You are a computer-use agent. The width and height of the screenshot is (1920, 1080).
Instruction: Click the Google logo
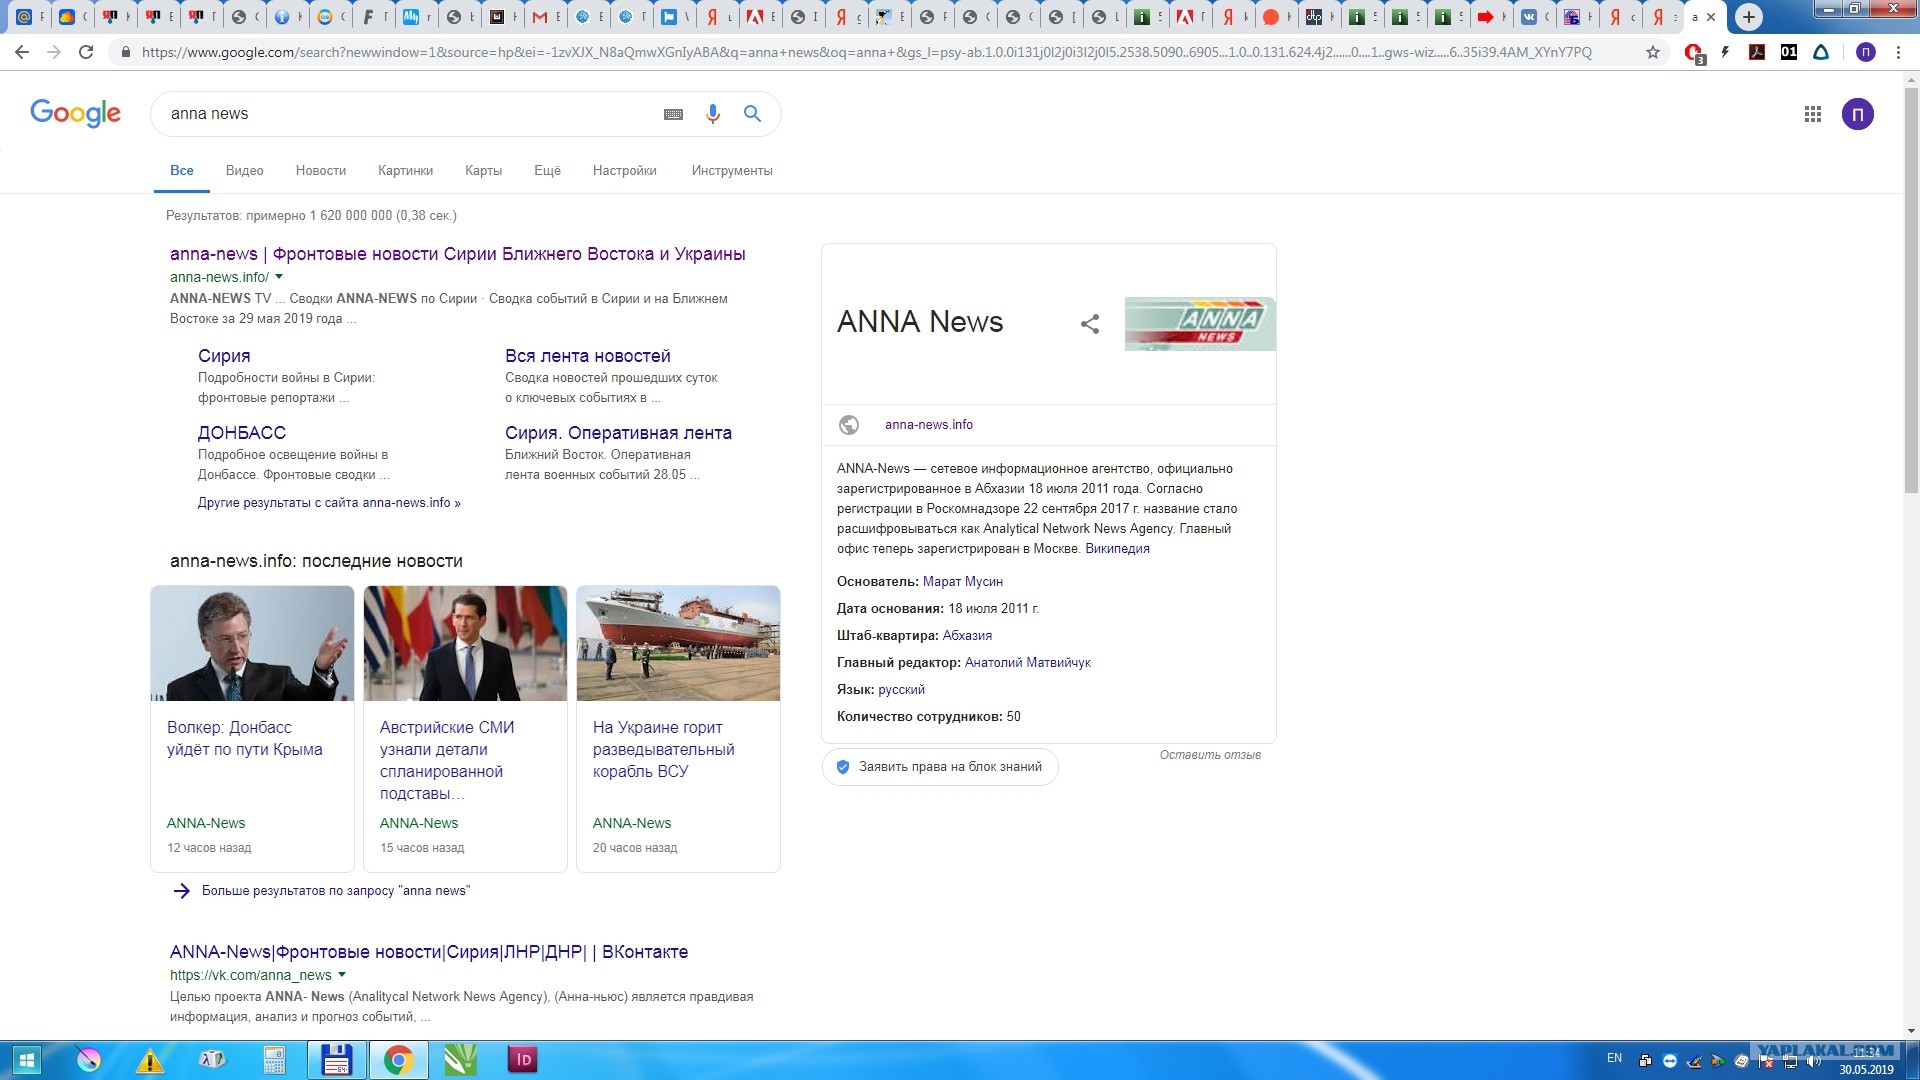pos(75,113)
